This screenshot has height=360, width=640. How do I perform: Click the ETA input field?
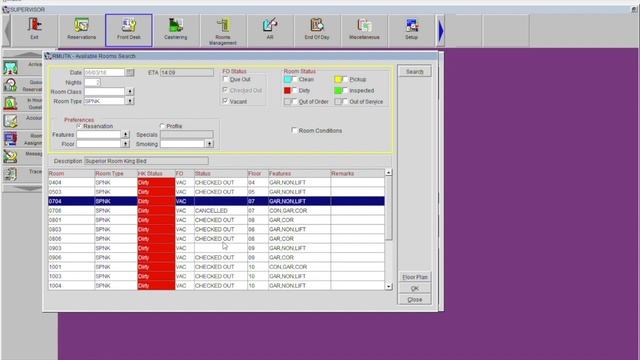187,72
